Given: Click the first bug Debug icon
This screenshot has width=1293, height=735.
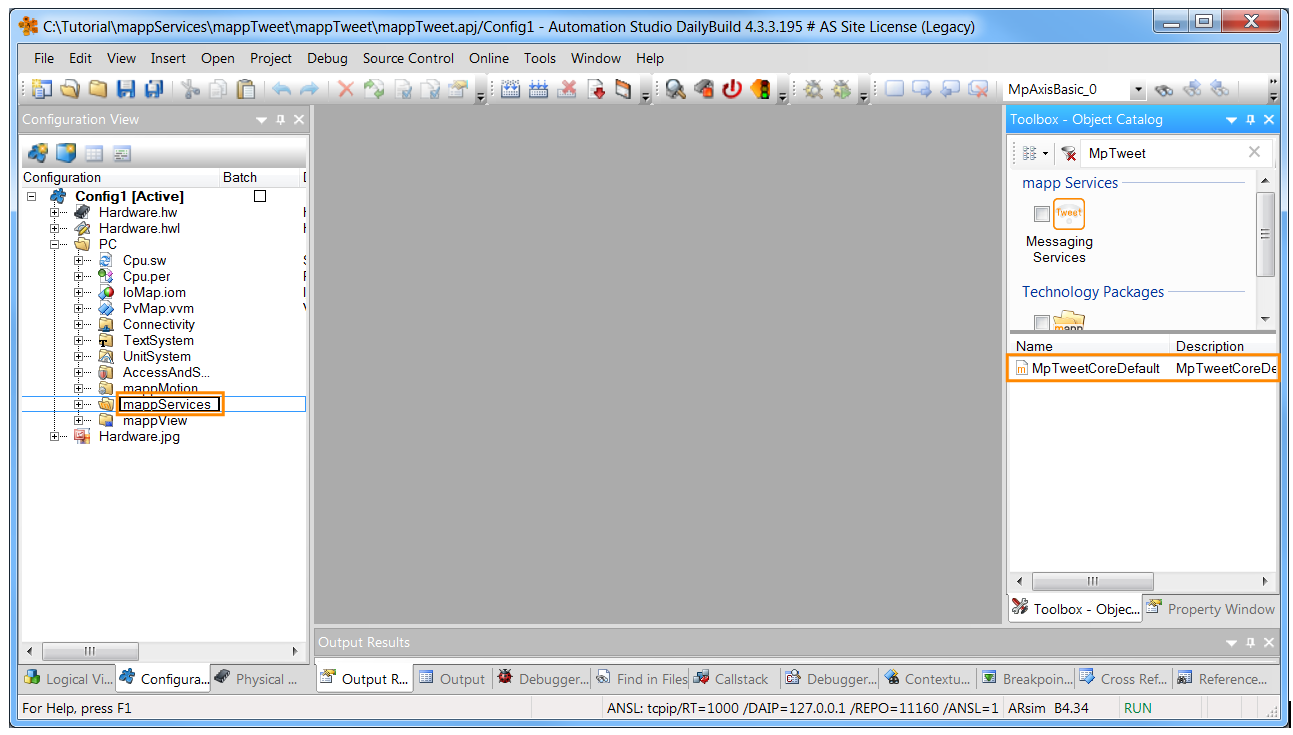Looking at the screenshot, I should coord(814,89).
